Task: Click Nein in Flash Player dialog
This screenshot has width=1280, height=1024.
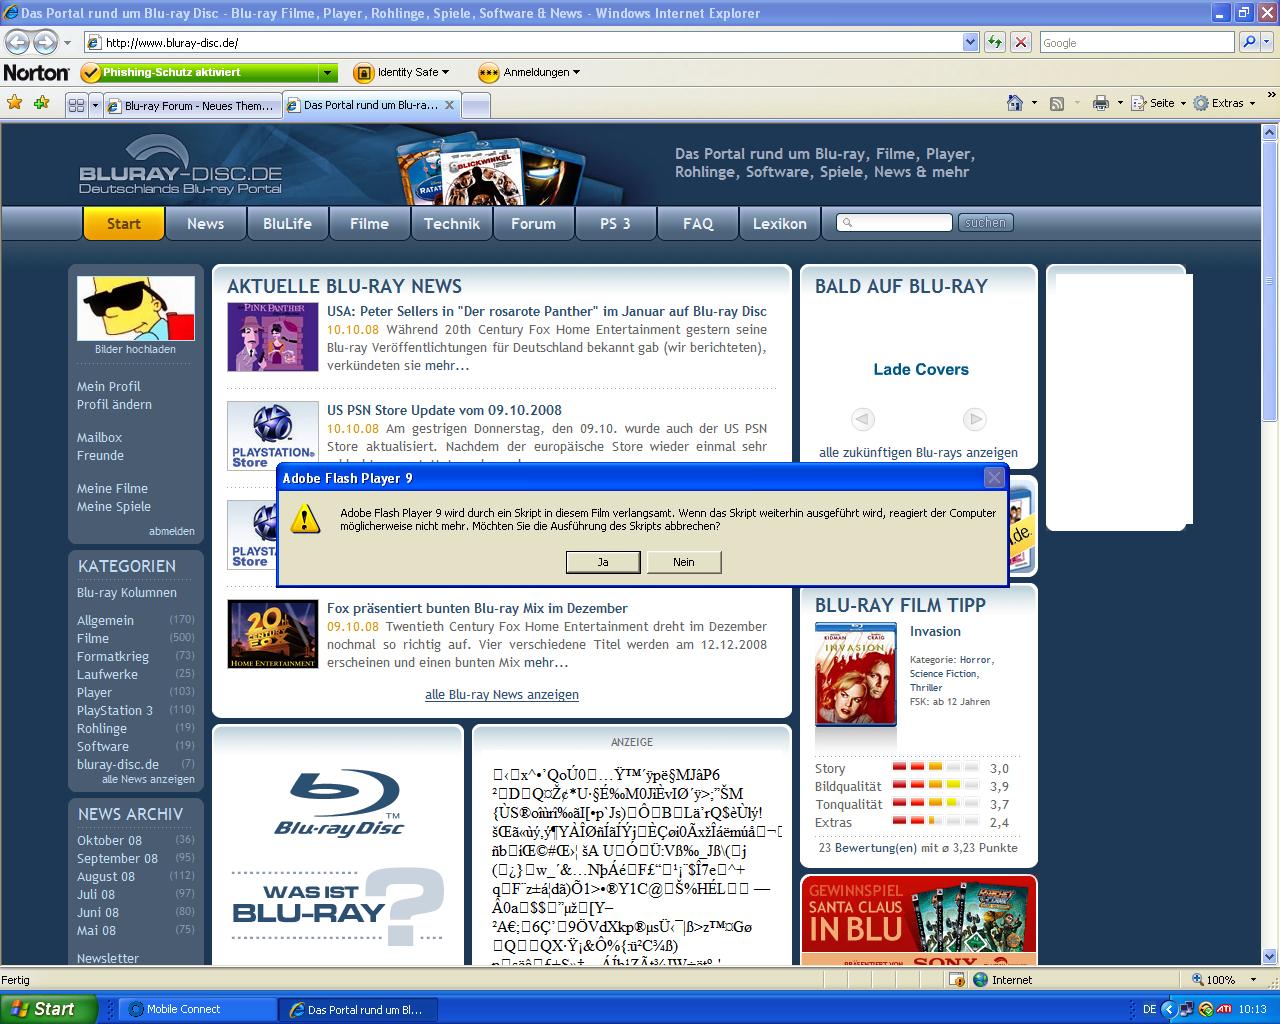Action: tap(684, 562)
